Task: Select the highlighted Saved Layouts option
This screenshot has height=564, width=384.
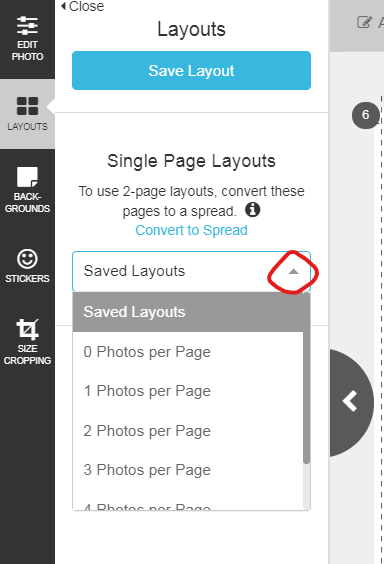Action: tap(188, 312)
